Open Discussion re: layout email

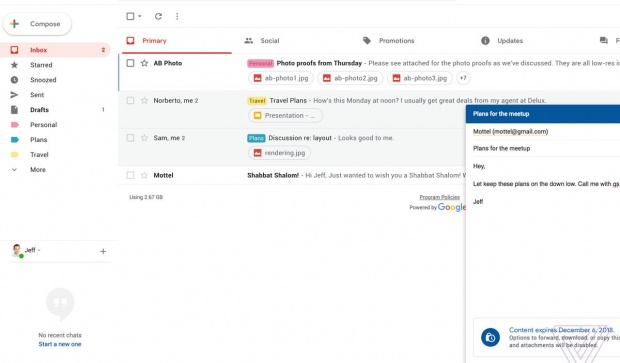(x=300, y=138)
